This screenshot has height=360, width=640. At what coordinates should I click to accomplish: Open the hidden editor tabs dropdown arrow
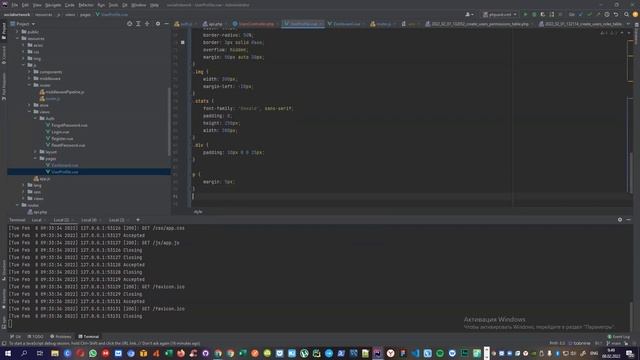[628, 24]
